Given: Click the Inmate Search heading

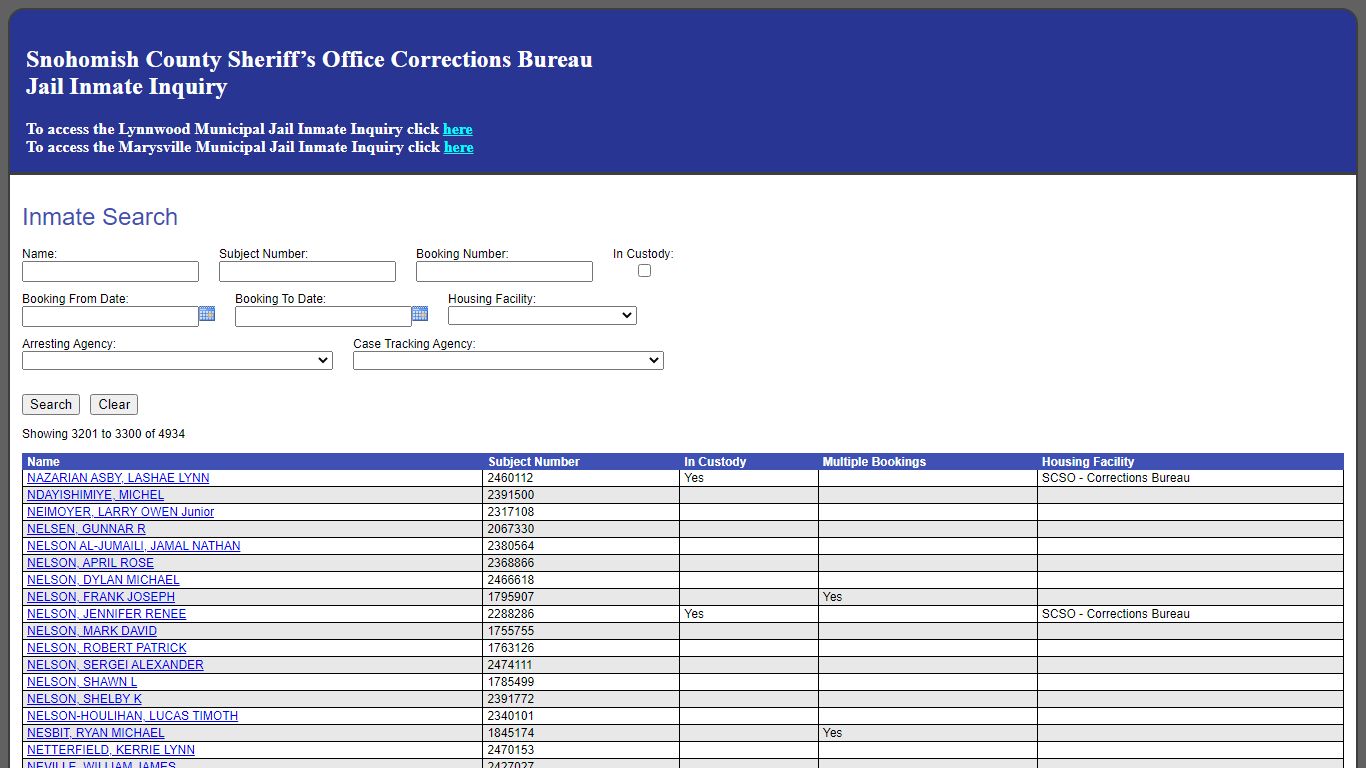Looking at the screenshot, I should [x=100, y=217].
